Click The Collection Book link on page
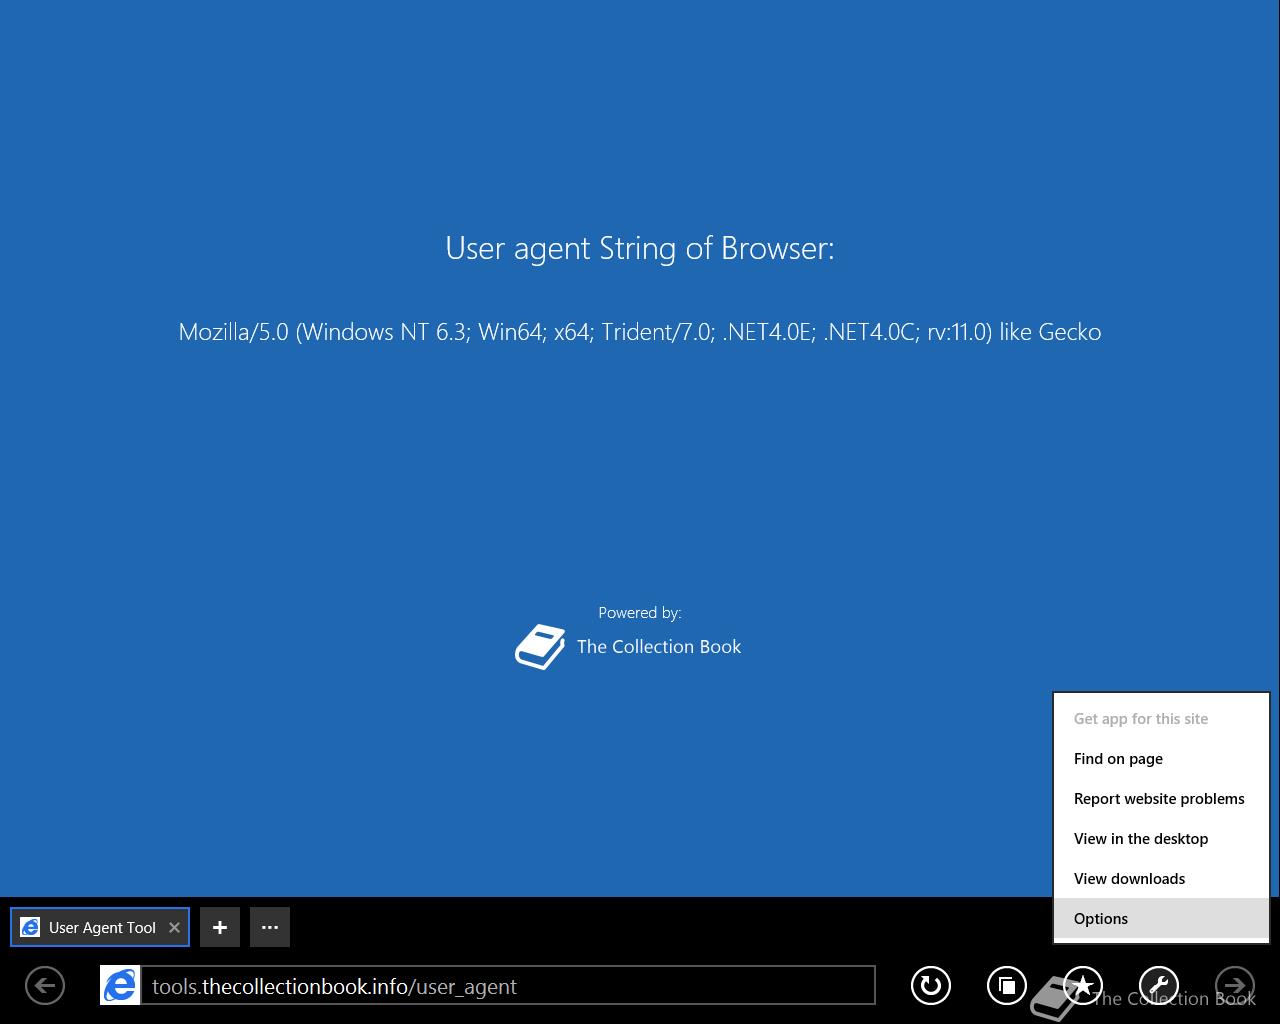The width and height of the screenshot is (1280, 1024). click(659, 647)
